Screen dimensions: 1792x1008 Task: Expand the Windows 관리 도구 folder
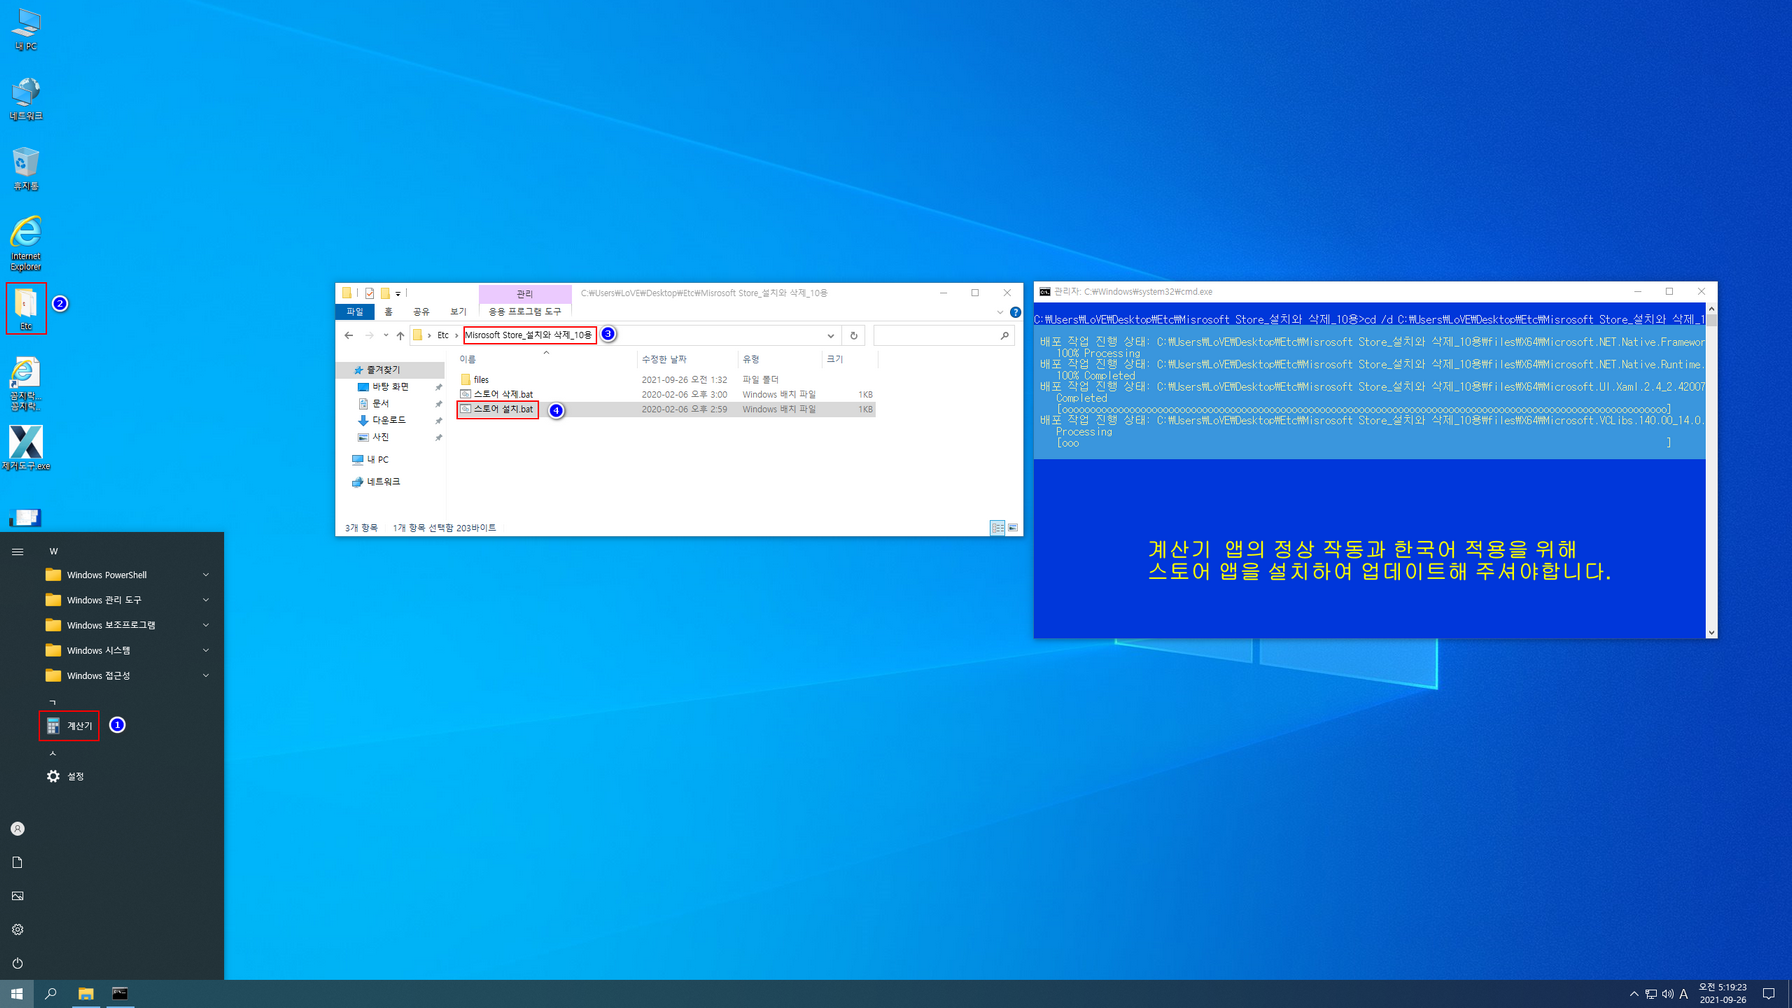click(130, 600)
